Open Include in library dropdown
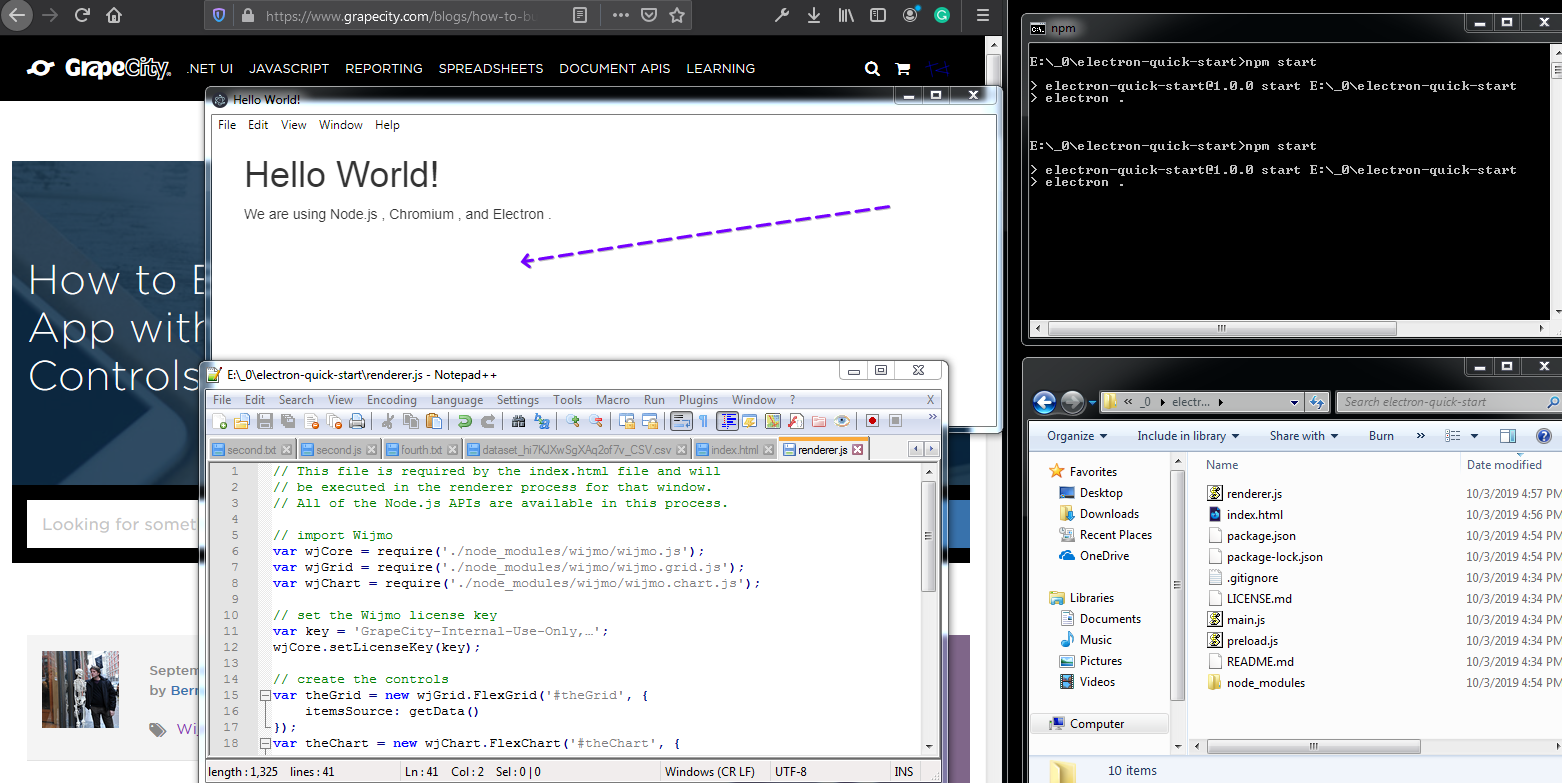This screenshot has width=1562, height=783. click(1188, 436)
